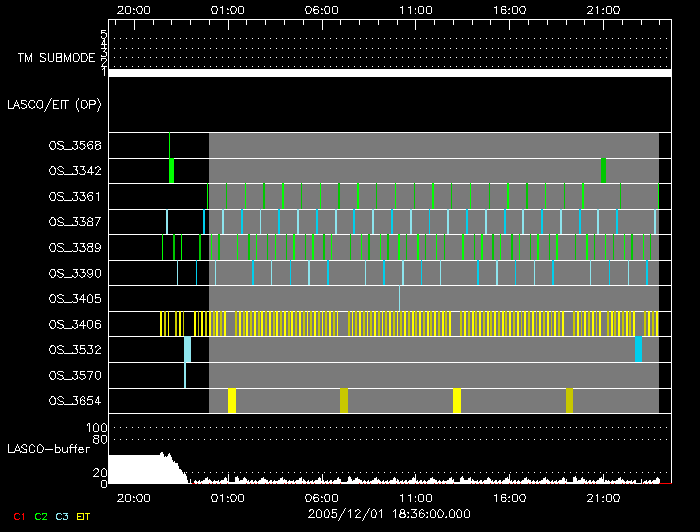Click the OS_3568 row label
The image size is (700, 532).
pos(75,145)
